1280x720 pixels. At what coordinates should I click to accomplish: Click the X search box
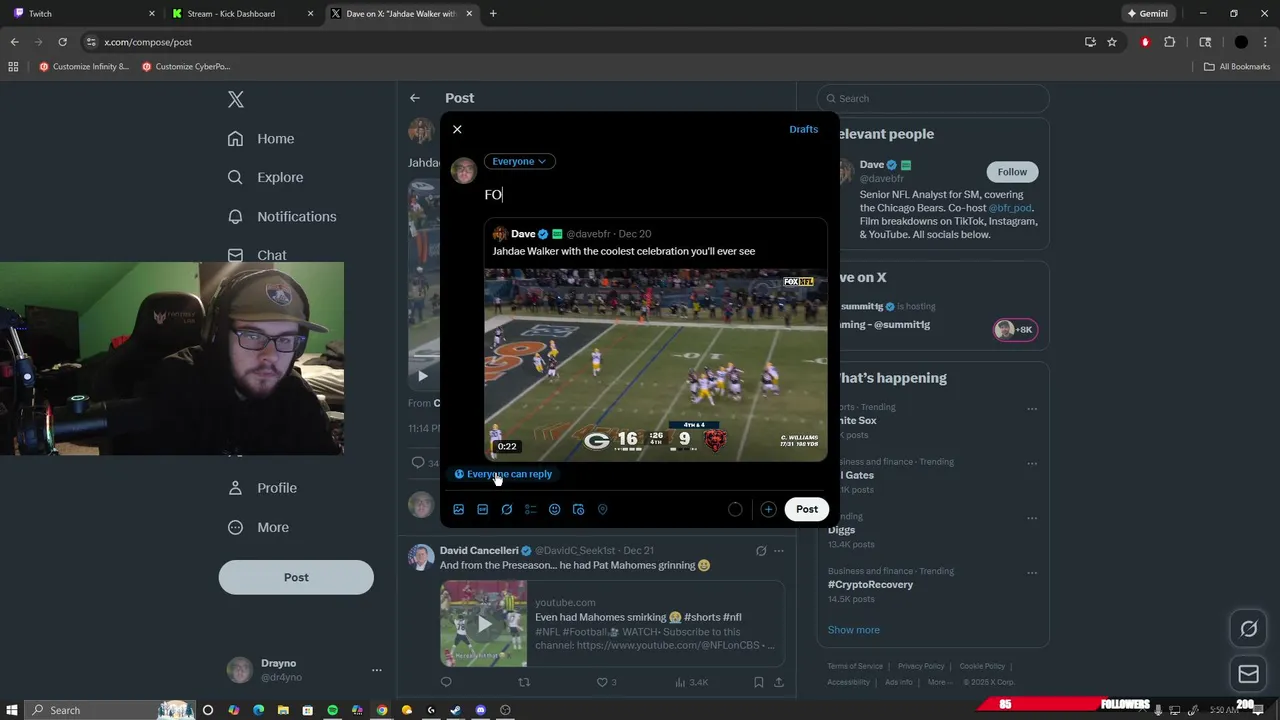click(933, 98)
